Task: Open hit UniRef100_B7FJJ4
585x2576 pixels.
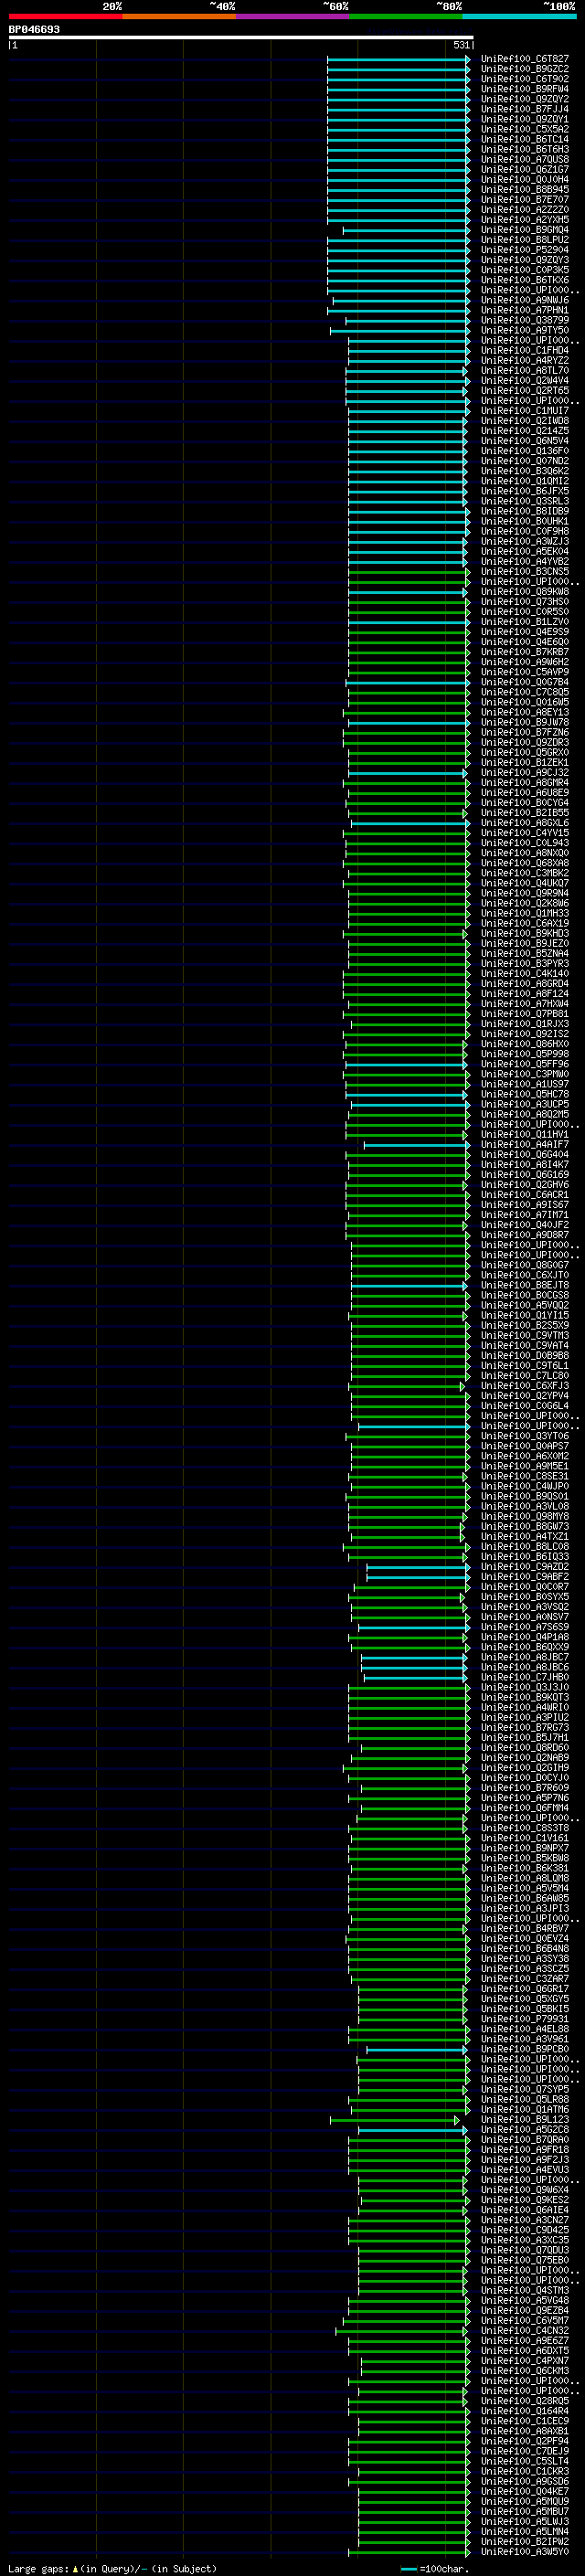Action: pos(524,109)
